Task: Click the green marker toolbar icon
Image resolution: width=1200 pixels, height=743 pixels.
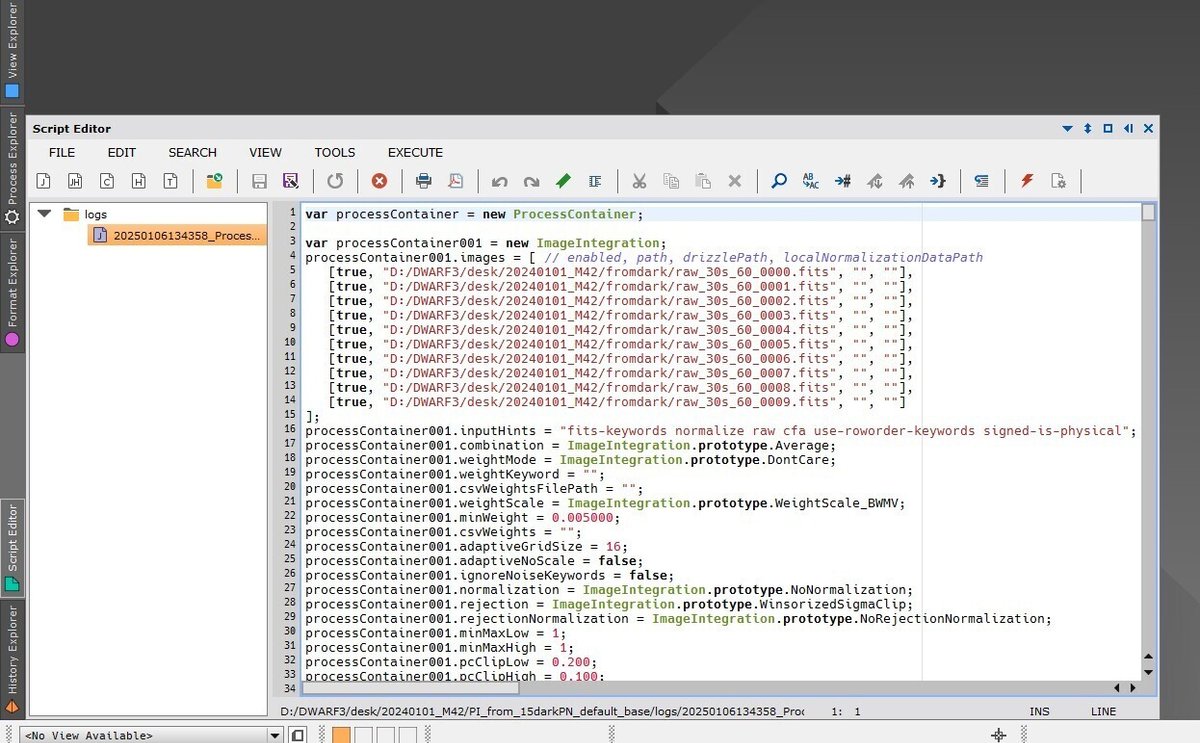Action: pyautogui.click(x=563, y=181)
